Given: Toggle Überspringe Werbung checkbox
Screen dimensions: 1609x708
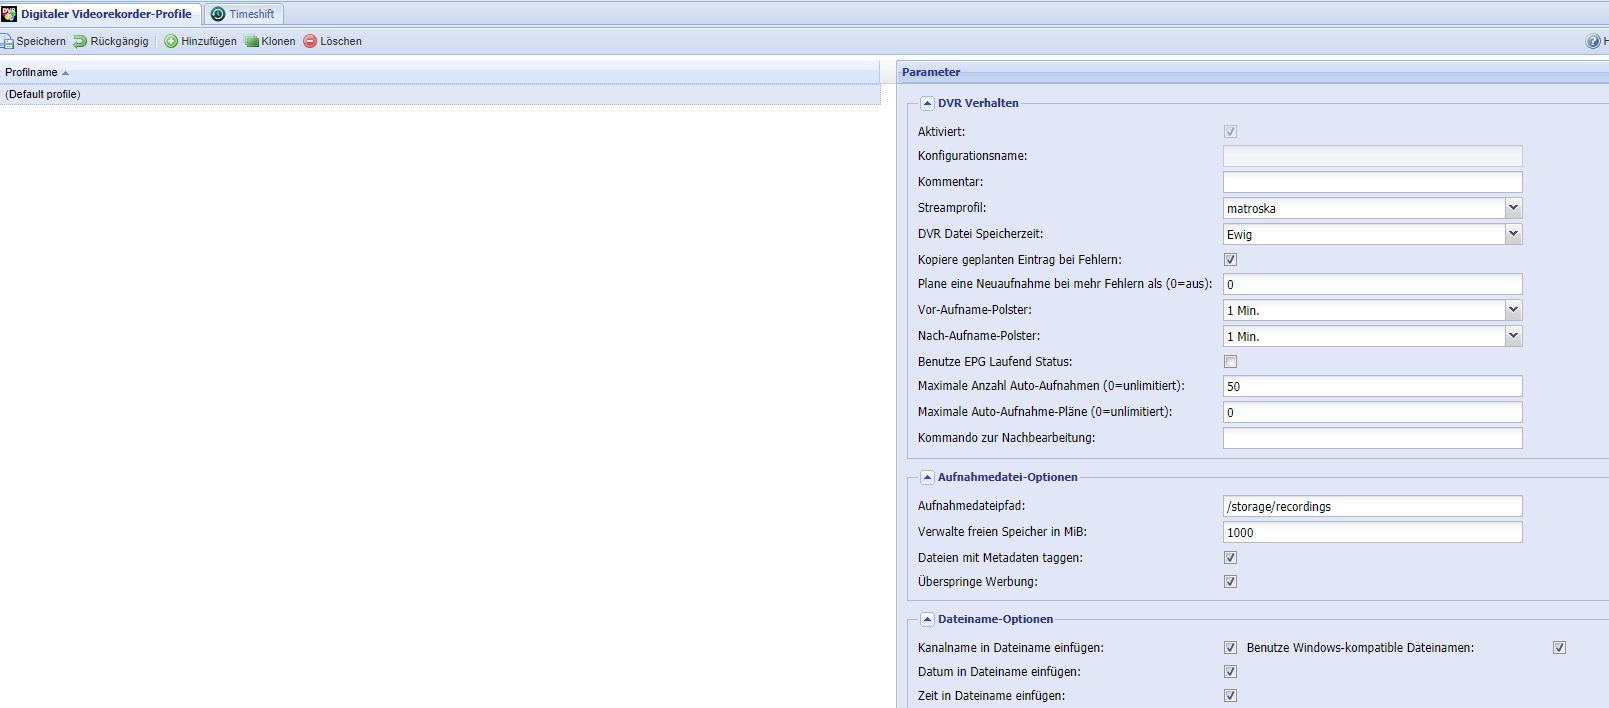Looking at the screenshot, I should click(x=1230, y=581).
